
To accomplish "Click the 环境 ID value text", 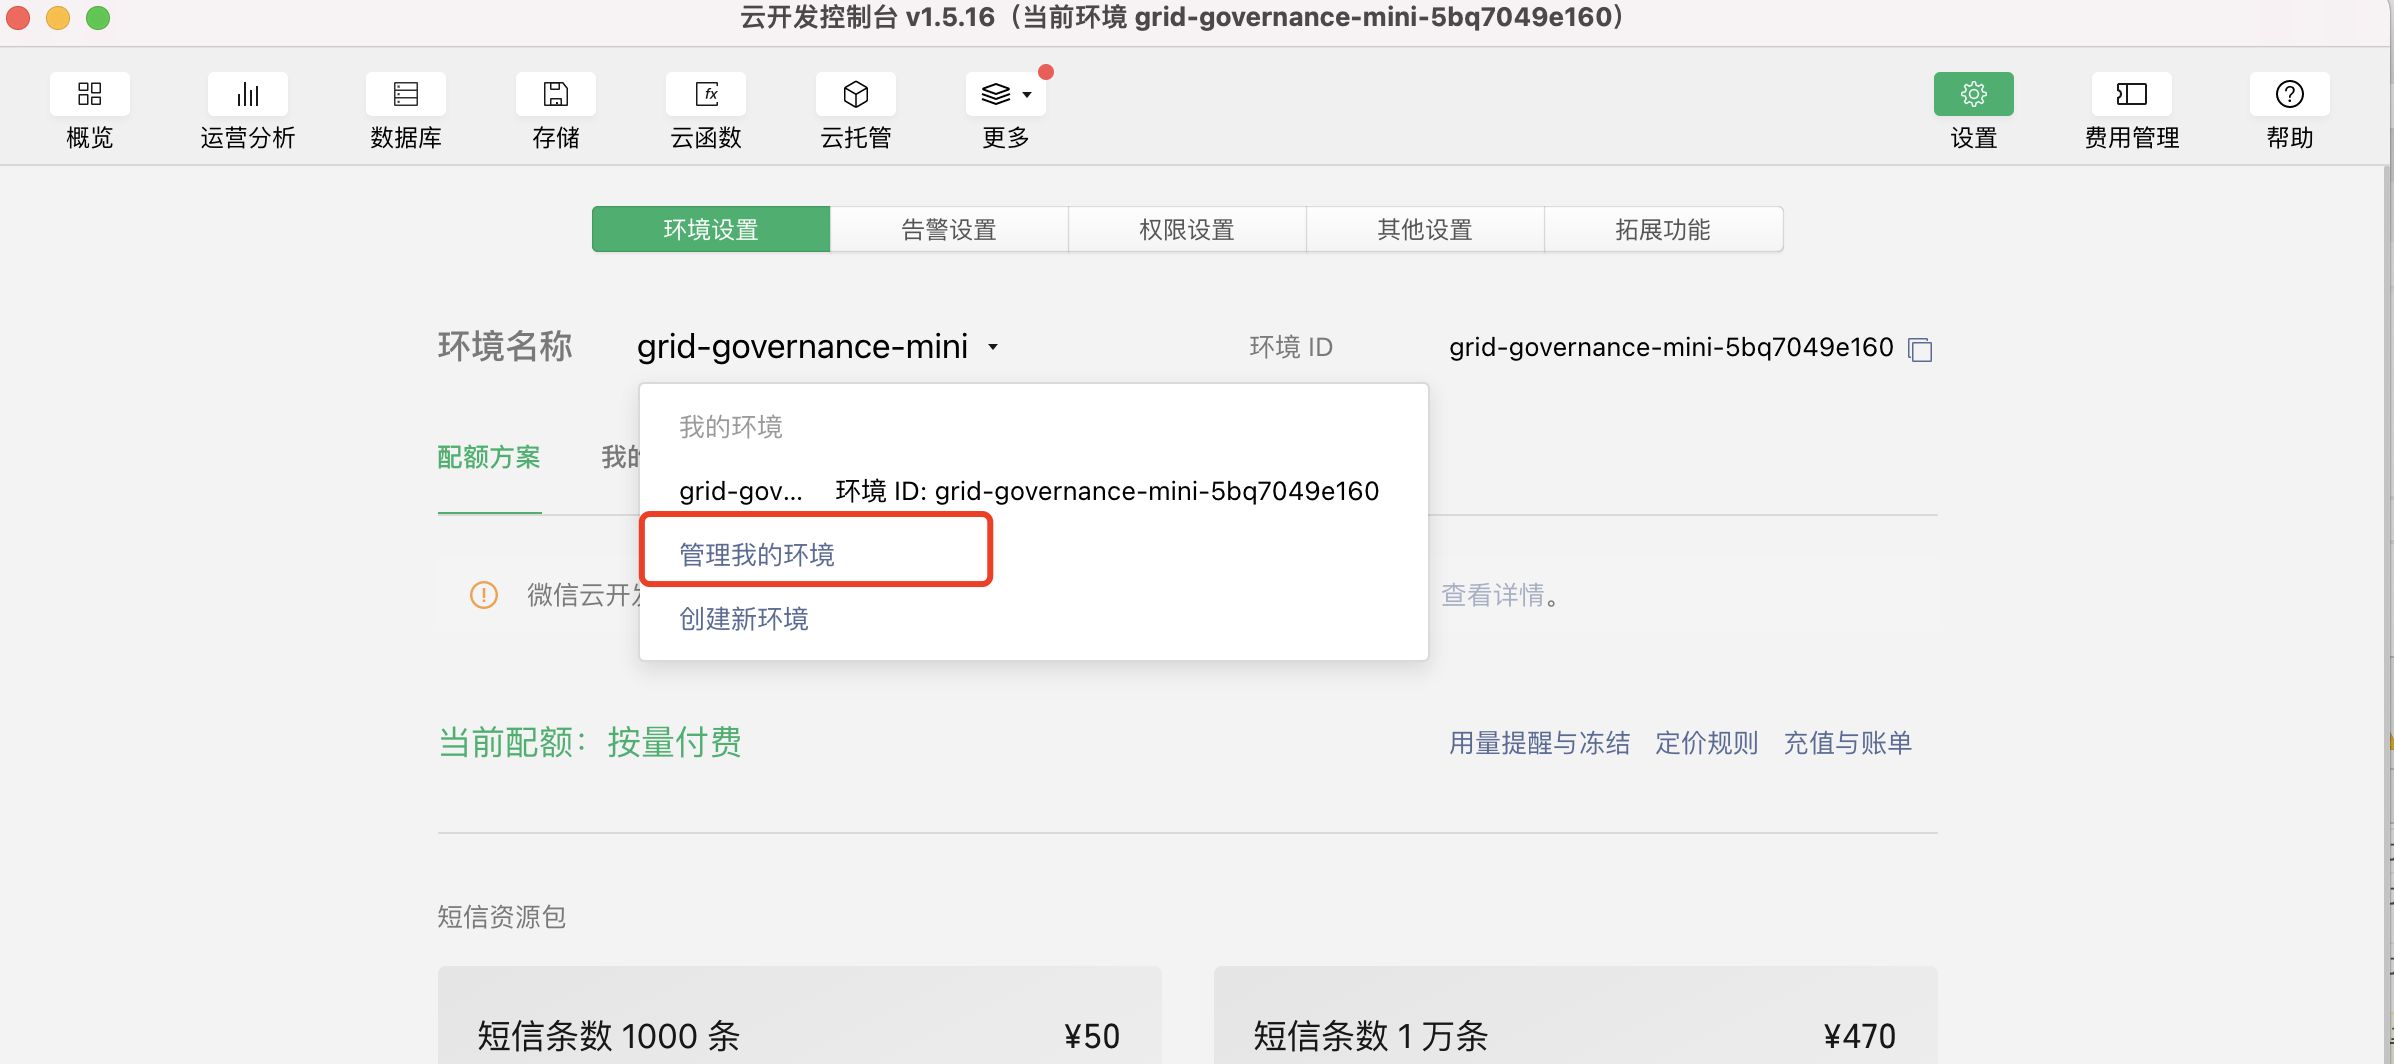I will click(x=1671, y=347).
